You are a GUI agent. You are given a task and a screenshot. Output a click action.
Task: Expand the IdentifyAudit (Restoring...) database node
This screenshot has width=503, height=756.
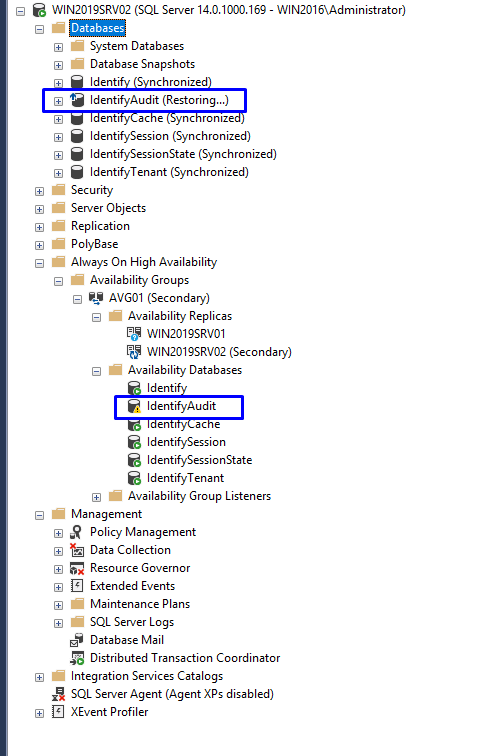(x=58, y=101)
